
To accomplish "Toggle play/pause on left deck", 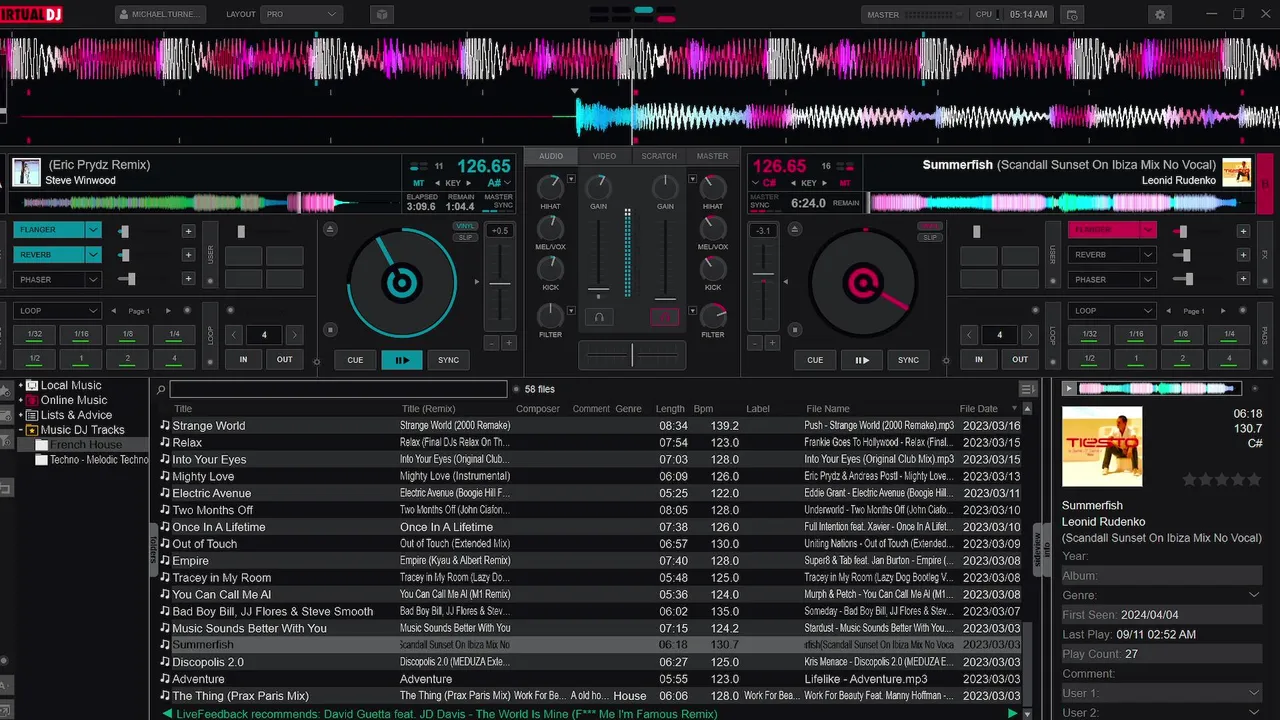I will (x=402, y=360).
